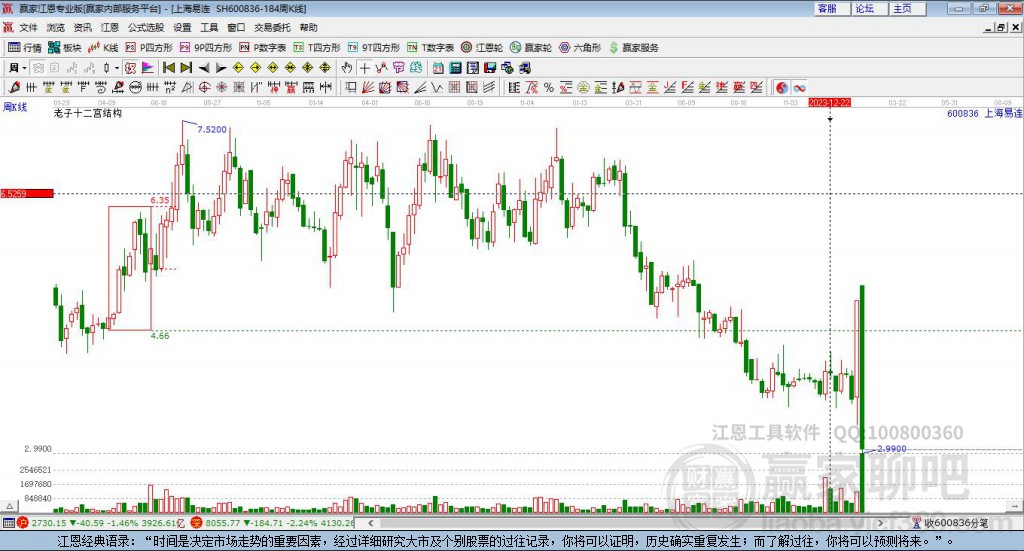Open the 江恩 menu
Image resolution: width=1024 pixels, height=551 pixels.
point(110,27)
